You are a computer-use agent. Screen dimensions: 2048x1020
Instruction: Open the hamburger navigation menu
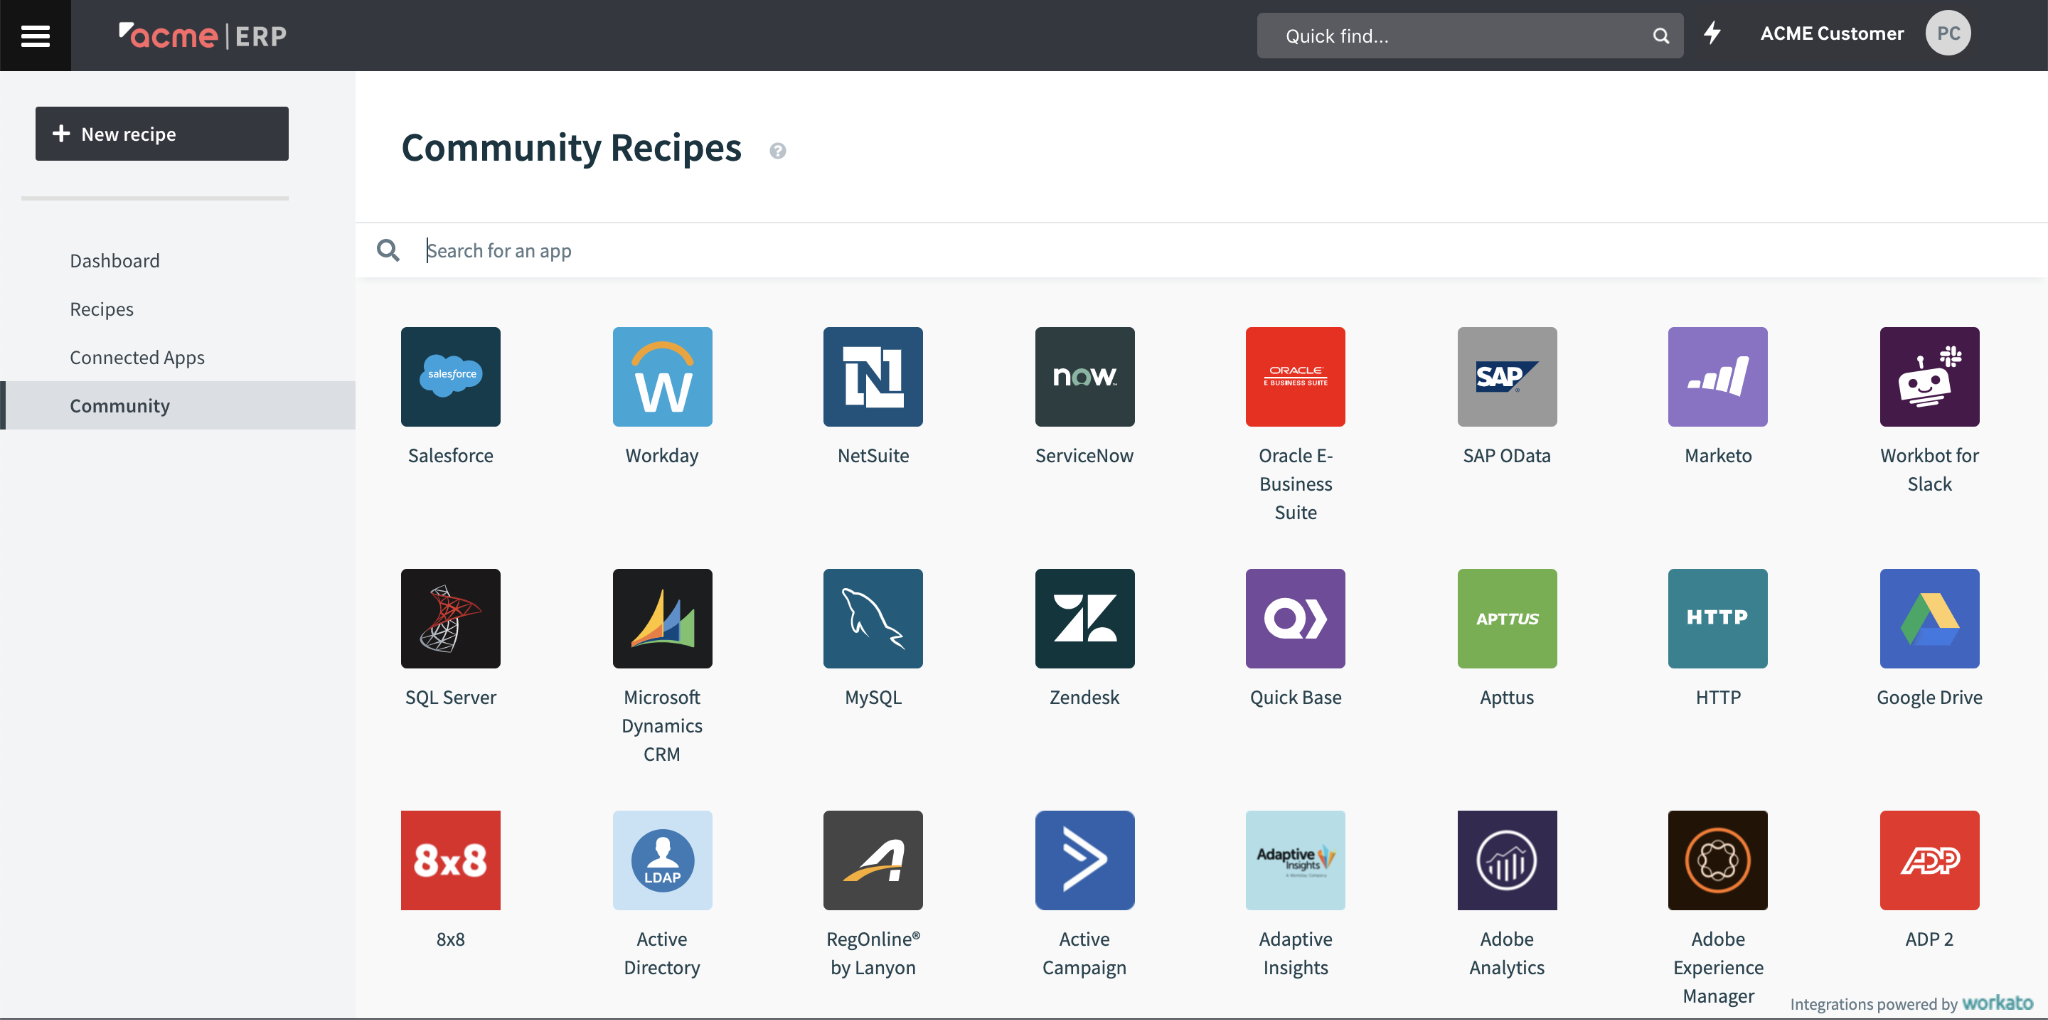(x=35, y=35)
